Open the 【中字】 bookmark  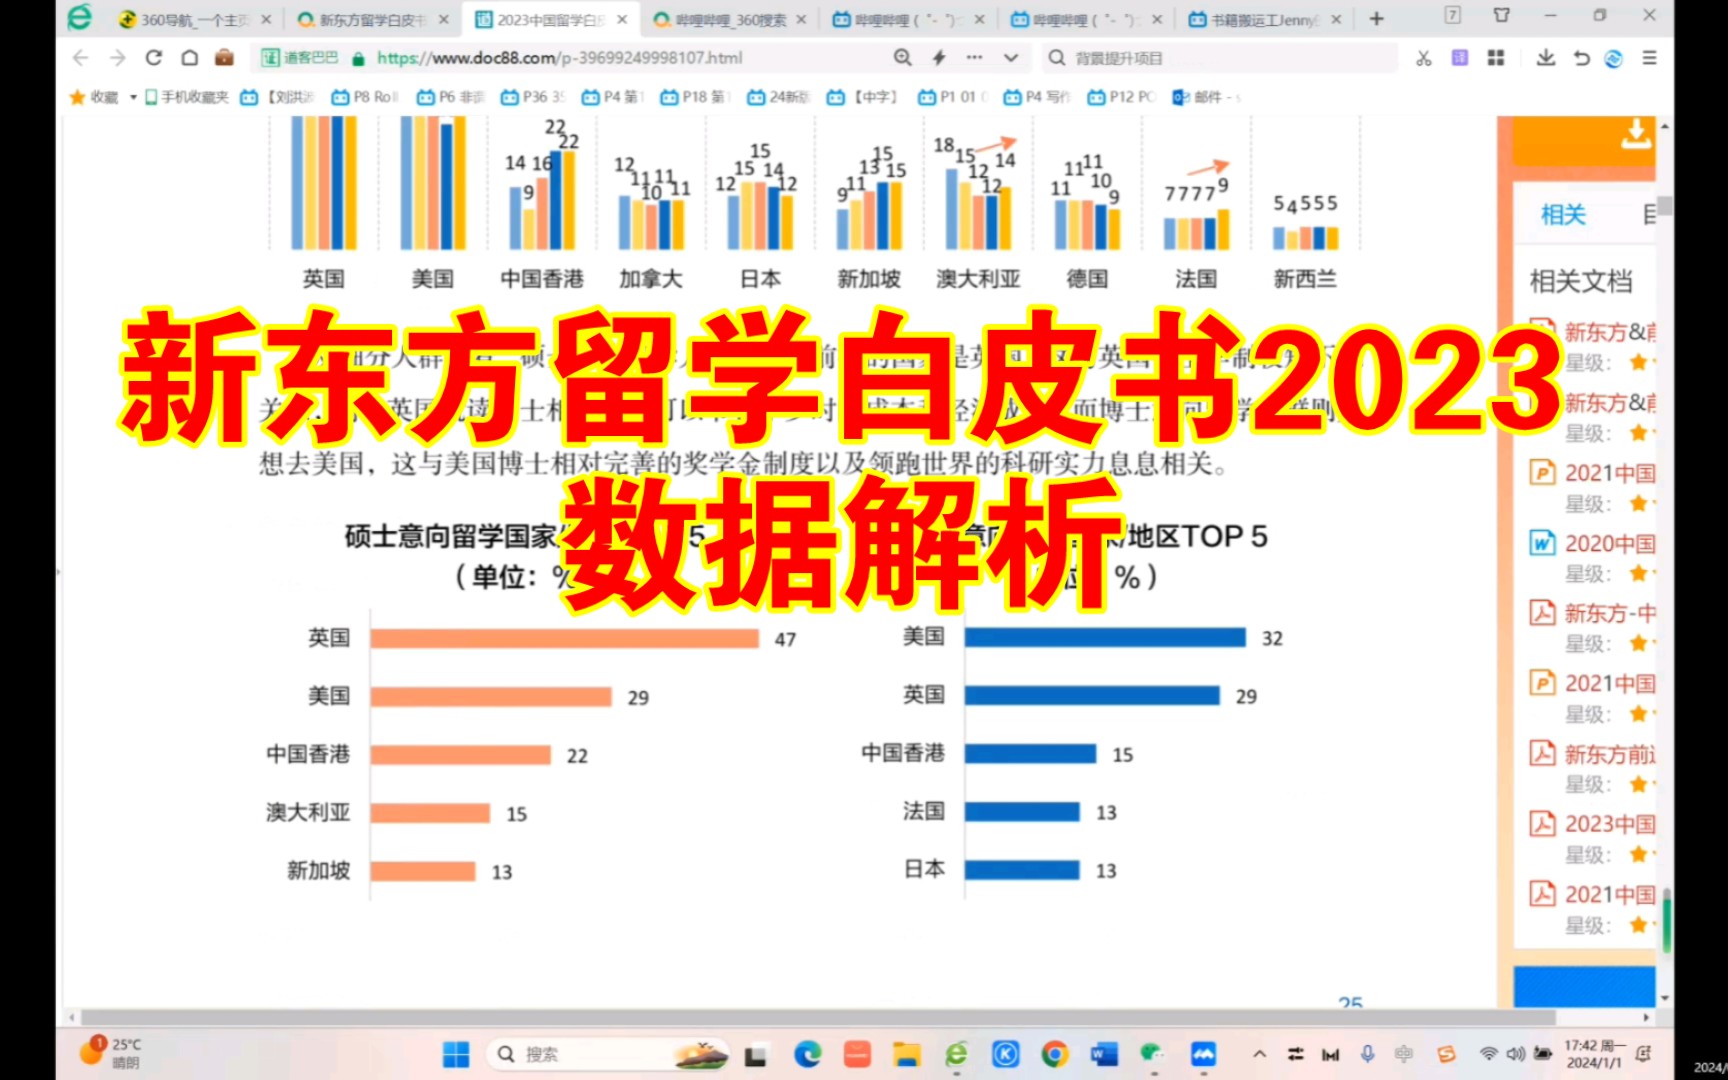tap(862, 97)
